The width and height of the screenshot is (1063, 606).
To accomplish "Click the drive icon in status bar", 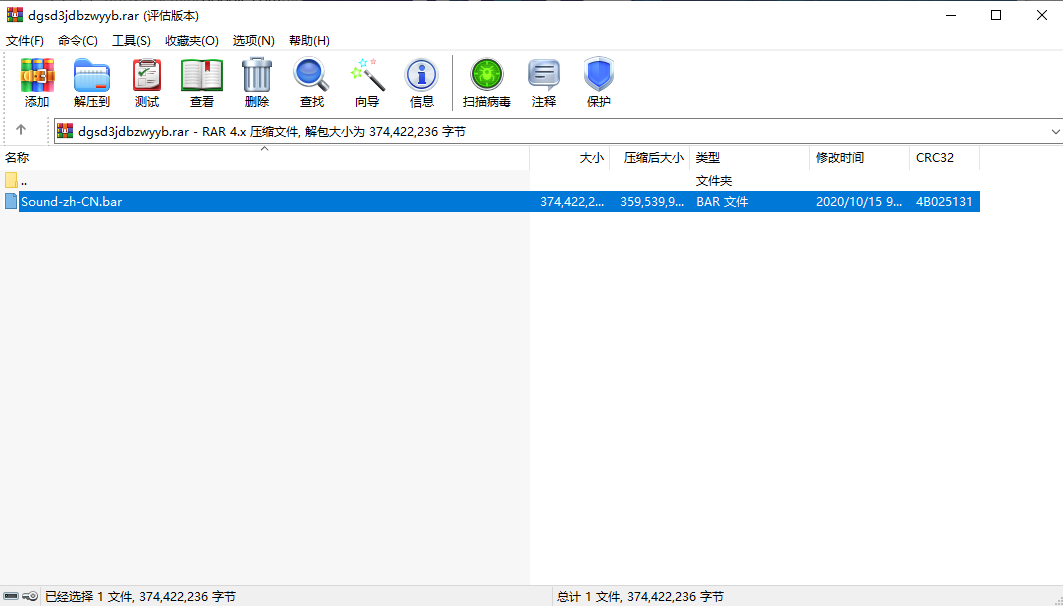I will [x=12, y=597].
